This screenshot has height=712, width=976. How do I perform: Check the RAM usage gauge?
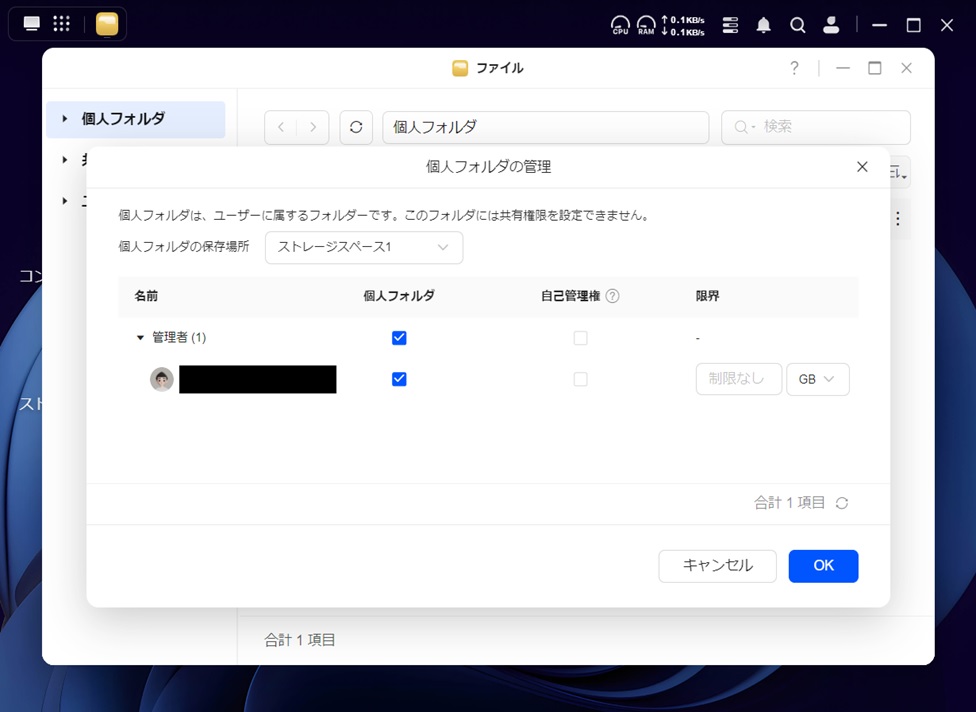[x=646, y=25]
